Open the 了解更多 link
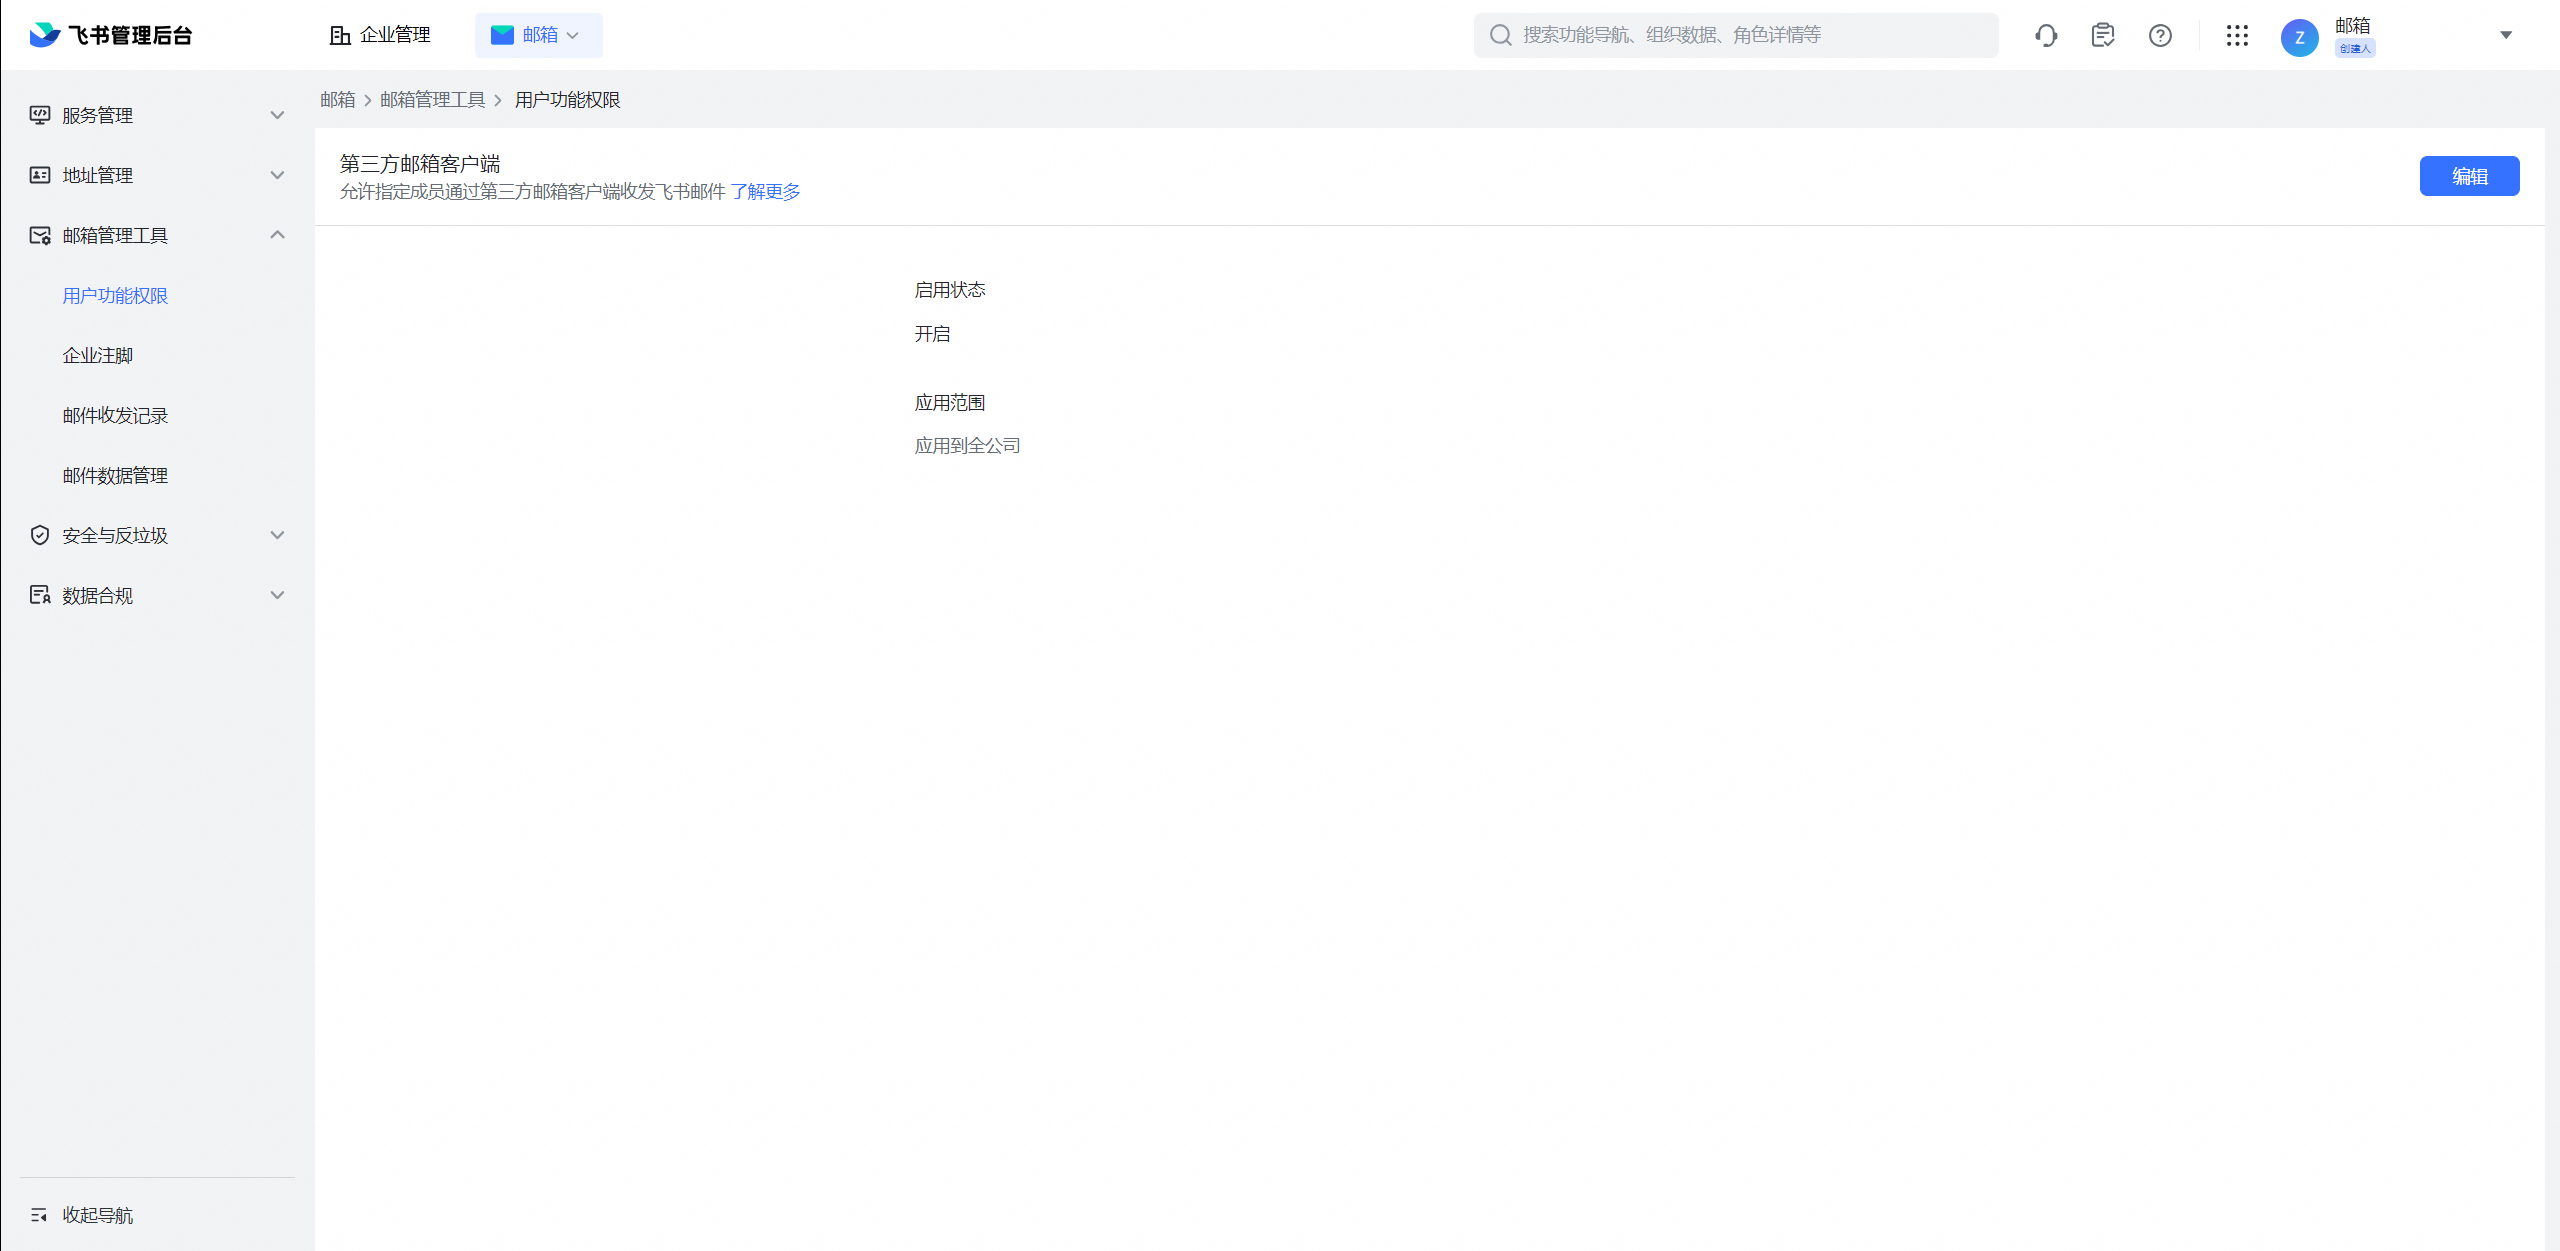The height and width of the screenshot is (1251, 2560). [x=765, y=191]
